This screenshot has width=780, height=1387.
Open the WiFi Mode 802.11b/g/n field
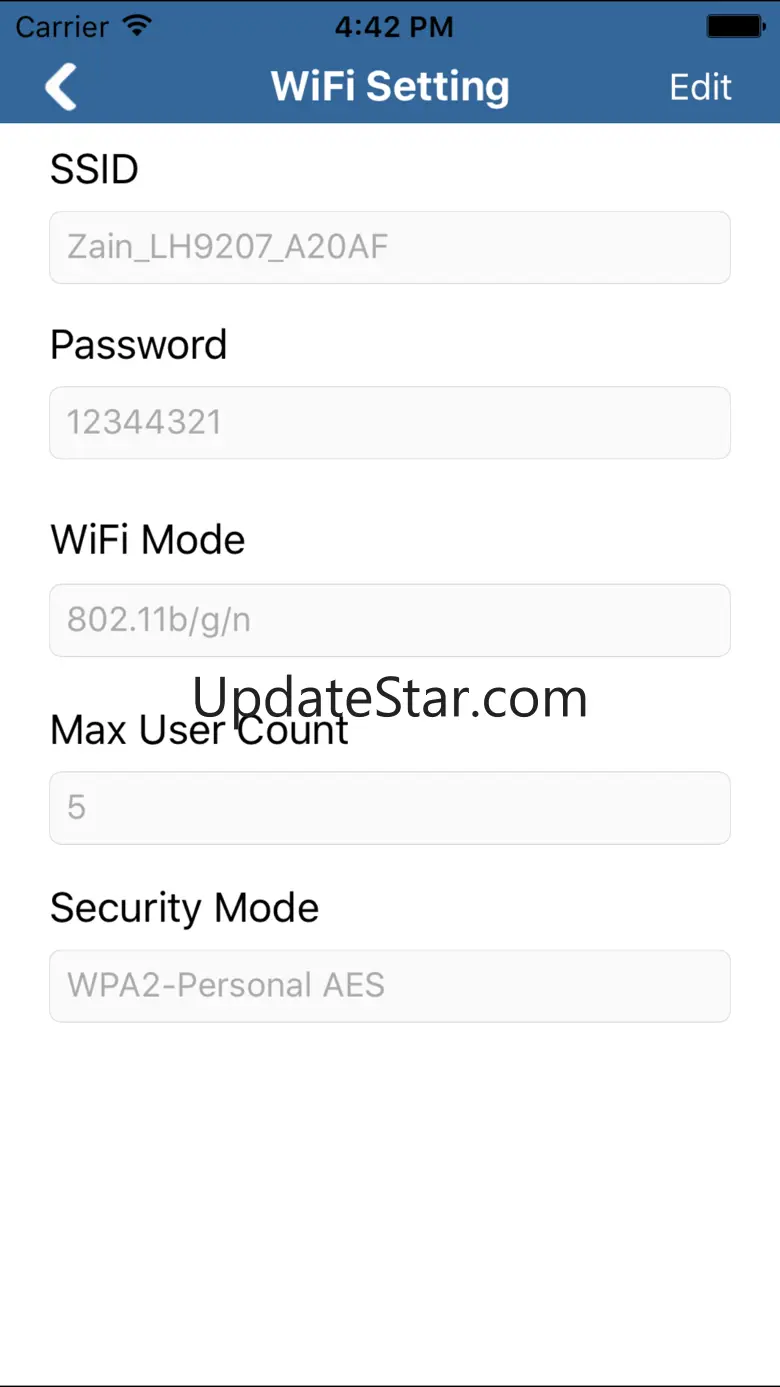tap(390, 620)
